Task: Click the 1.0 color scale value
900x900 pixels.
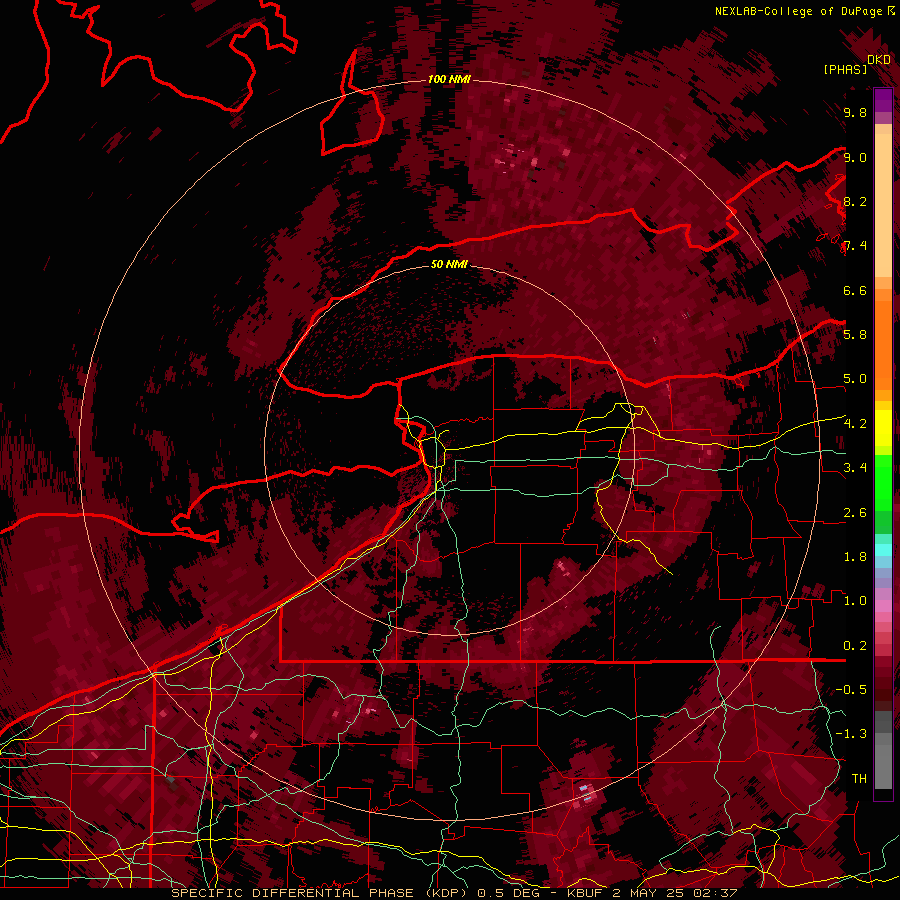Action: point(855,601)
